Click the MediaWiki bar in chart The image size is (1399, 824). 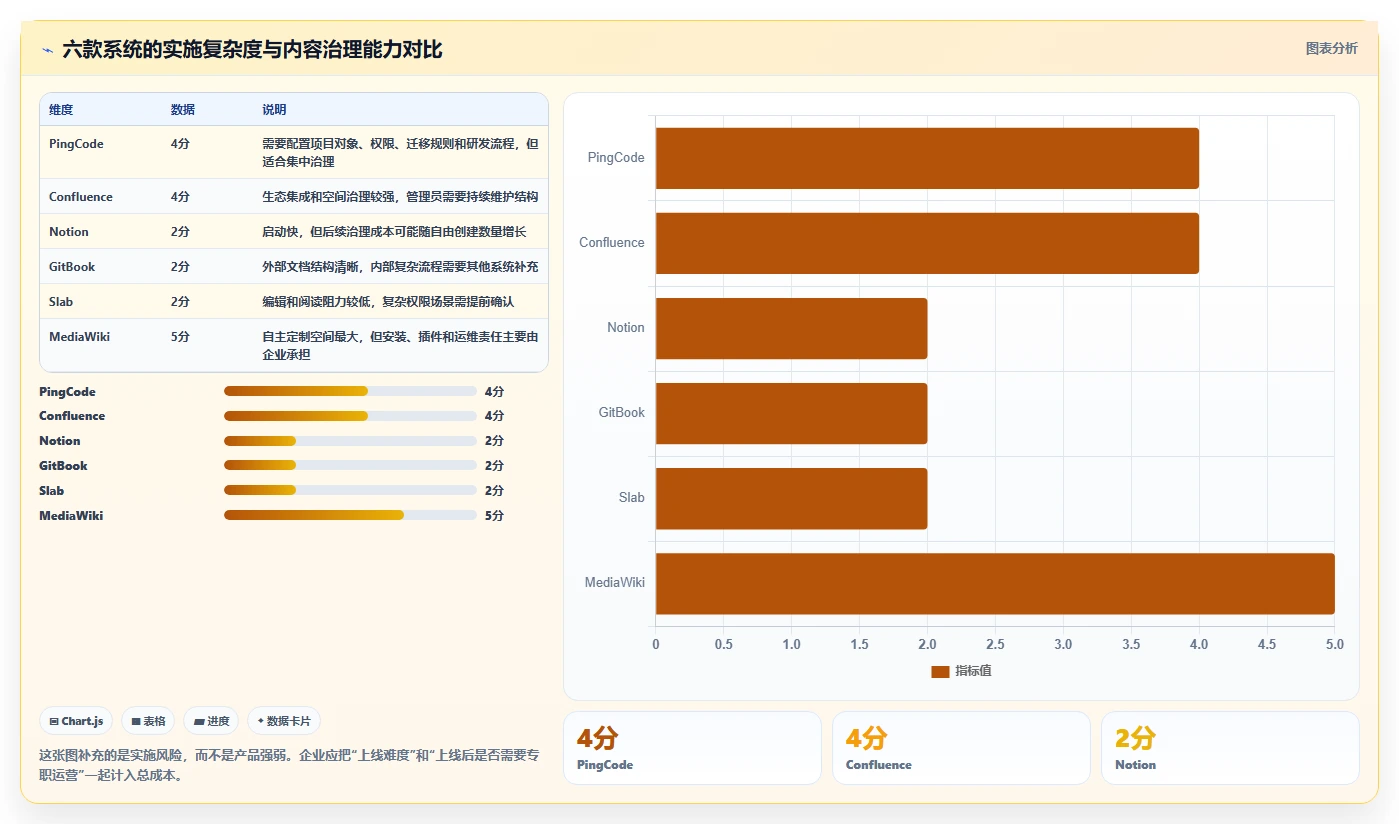click(995, 583)
